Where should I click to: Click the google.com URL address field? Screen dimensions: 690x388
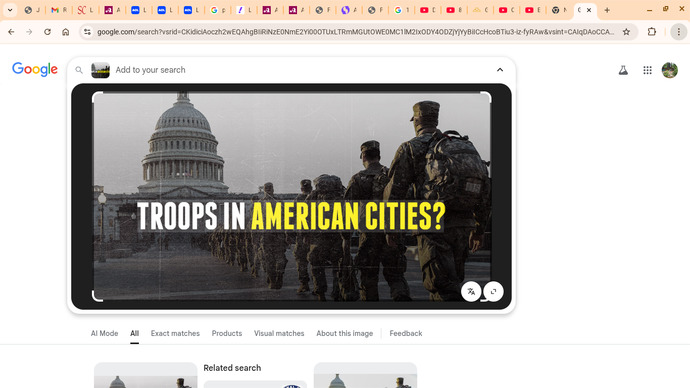[355, 32]
